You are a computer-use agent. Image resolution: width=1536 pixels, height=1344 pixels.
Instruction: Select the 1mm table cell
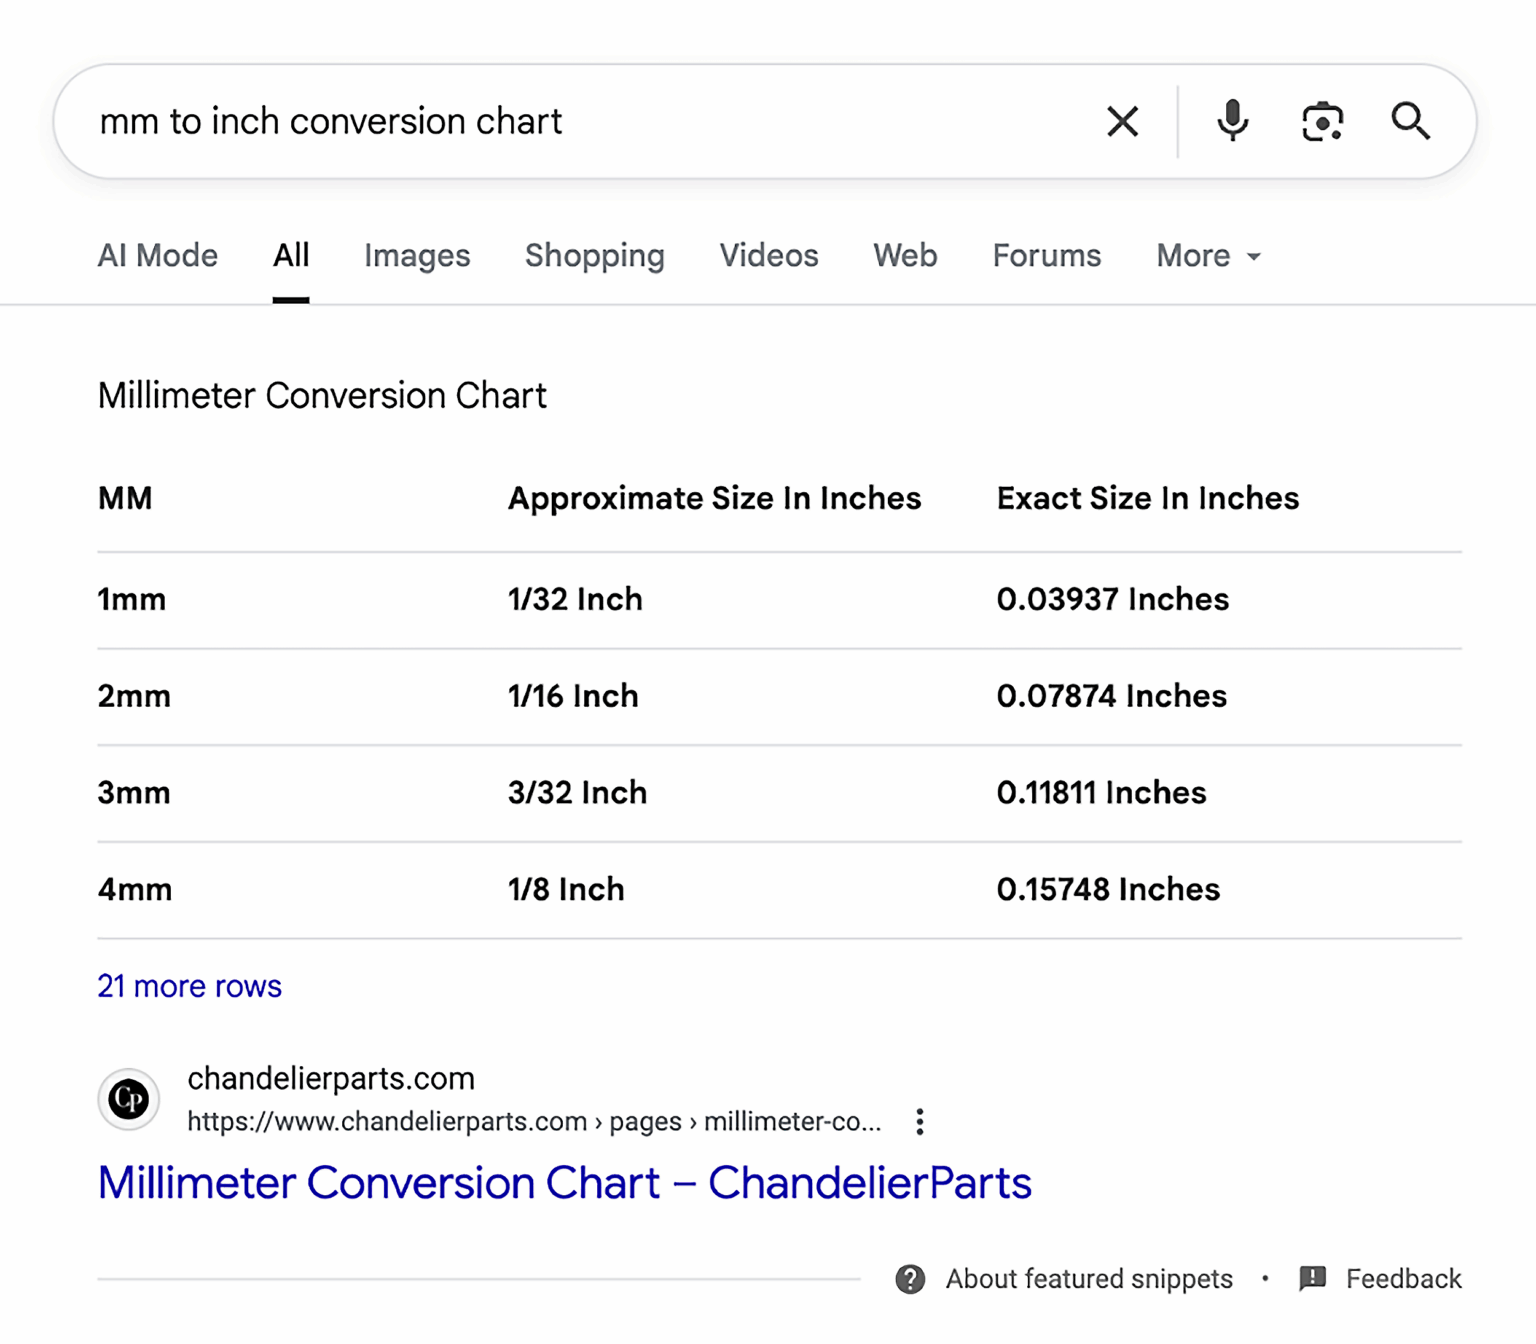pyautogui.click(x=132, y=600)
